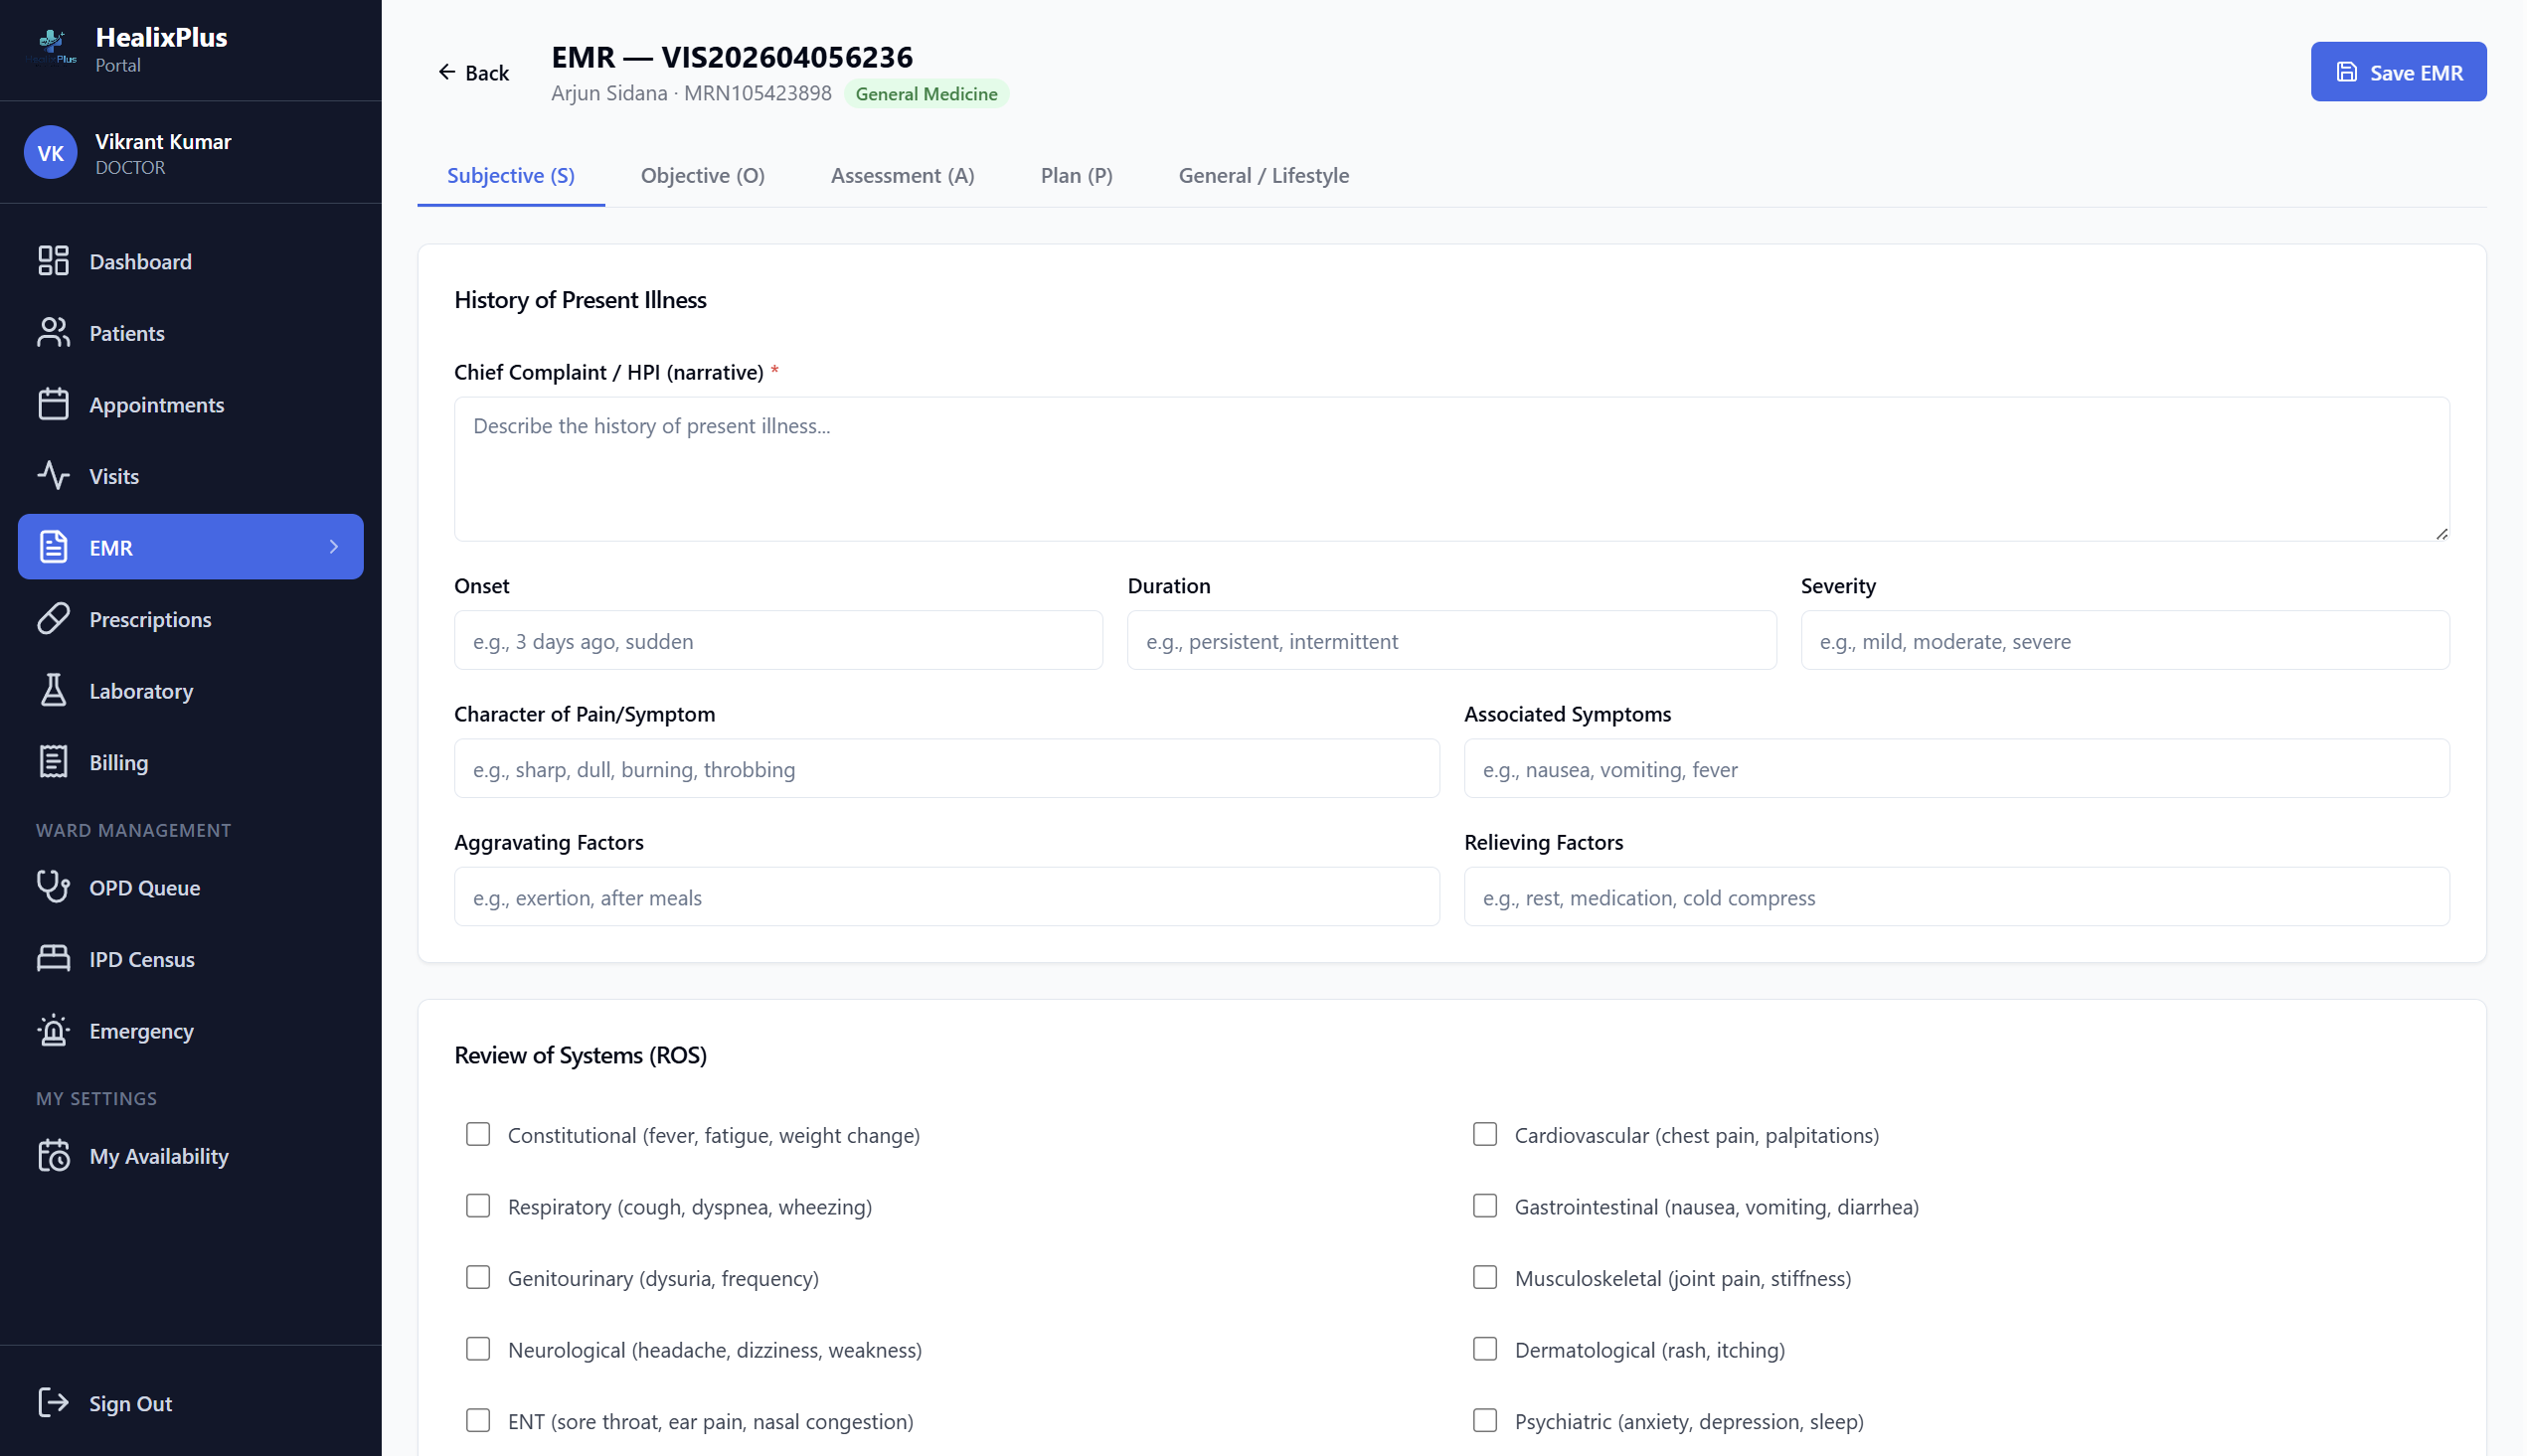The image size is (2527, 1456).
Task: Expand the EMR sidebar section chevron
Action: [333, 547]
